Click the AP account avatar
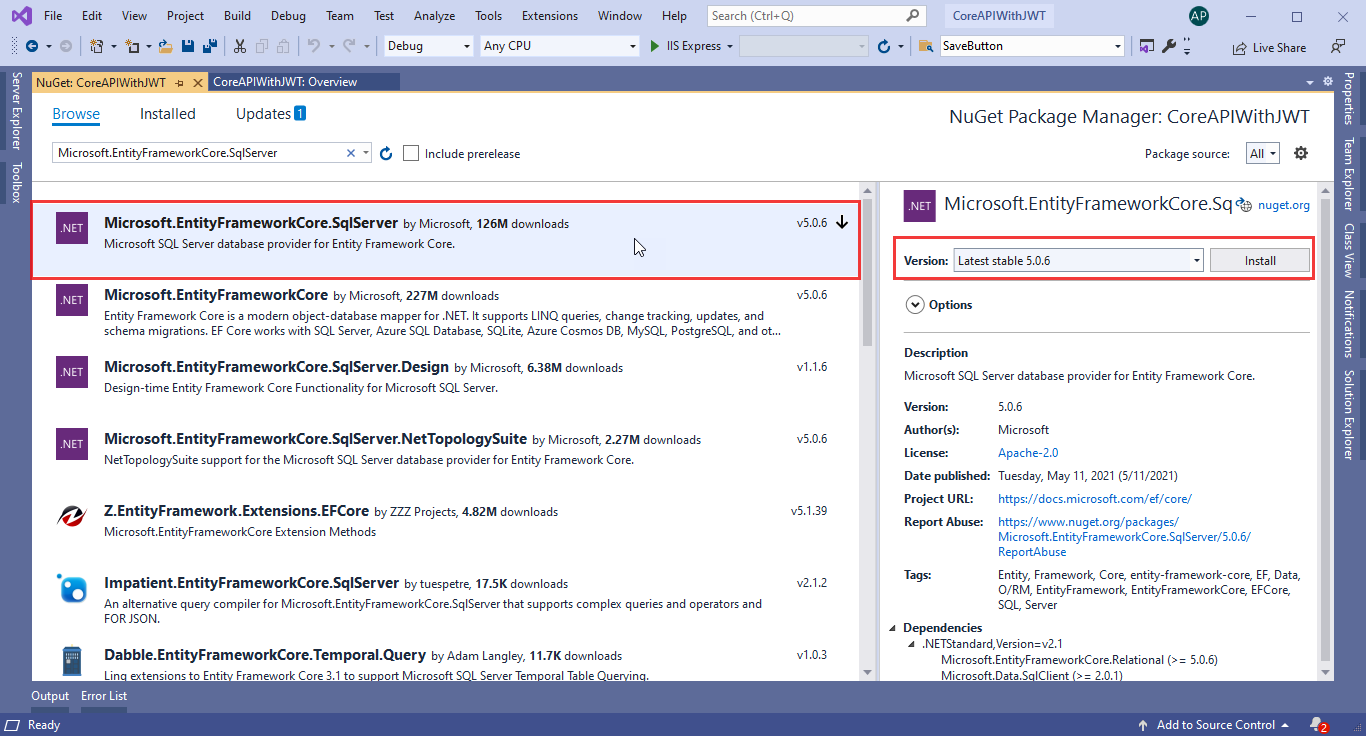 pos(1199,16)
